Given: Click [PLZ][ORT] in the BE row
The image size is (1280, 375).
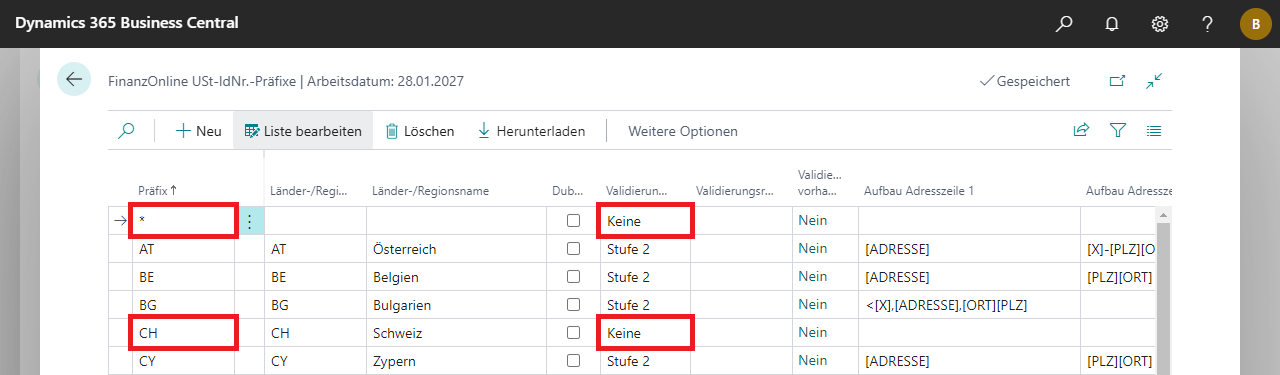Looking at the screenshot, I should coord(1118,277).
